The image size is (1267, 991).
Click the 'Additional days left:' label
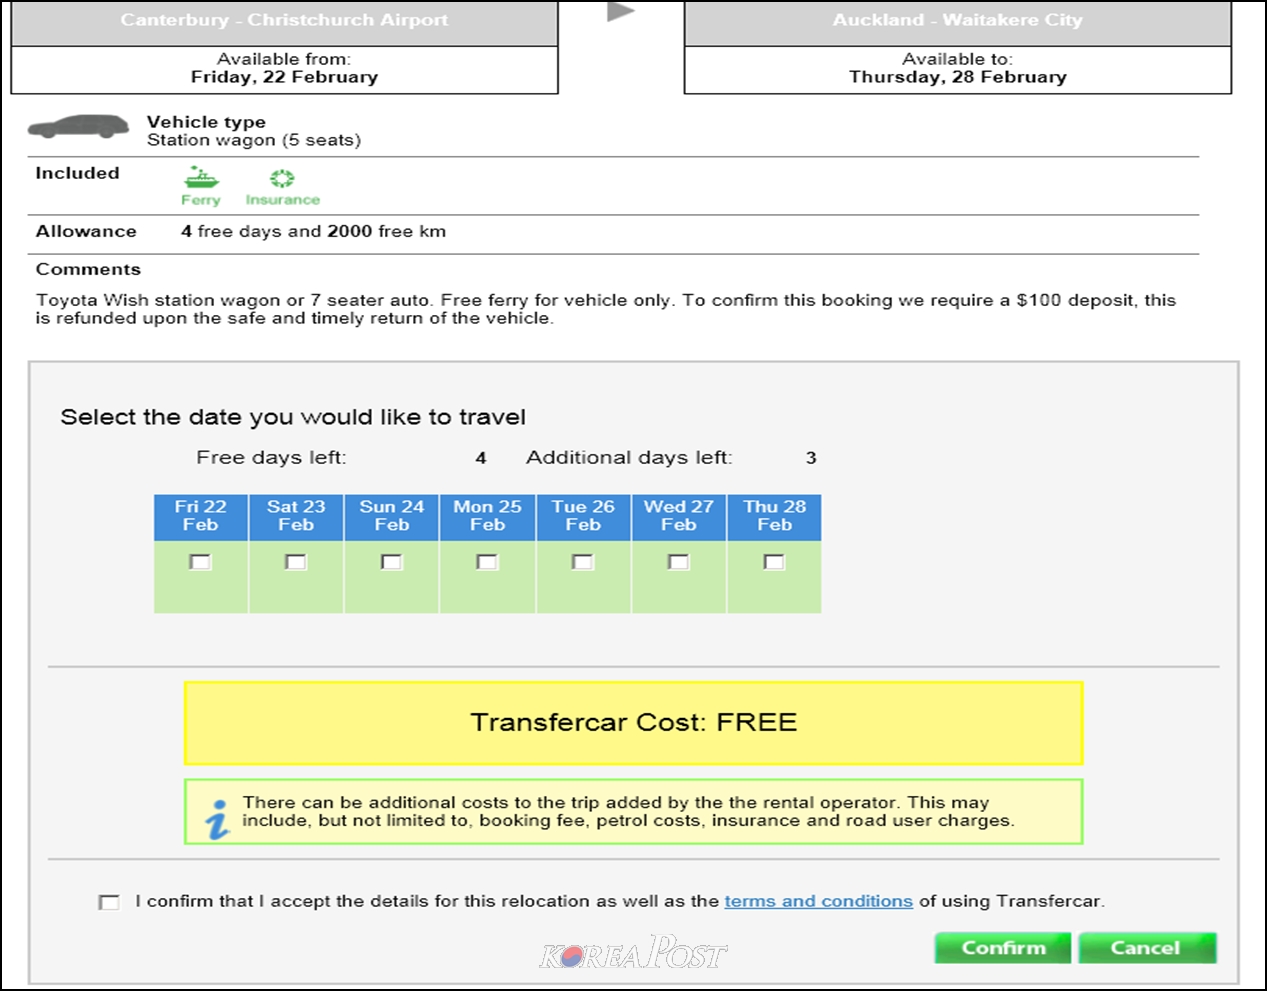tap(629, 457)
